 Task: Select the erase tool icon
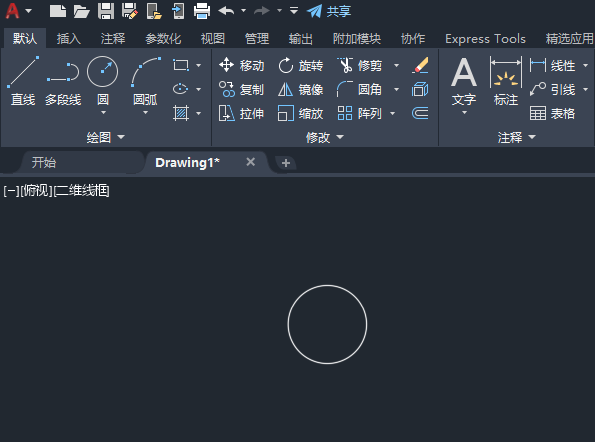(420, 66)
